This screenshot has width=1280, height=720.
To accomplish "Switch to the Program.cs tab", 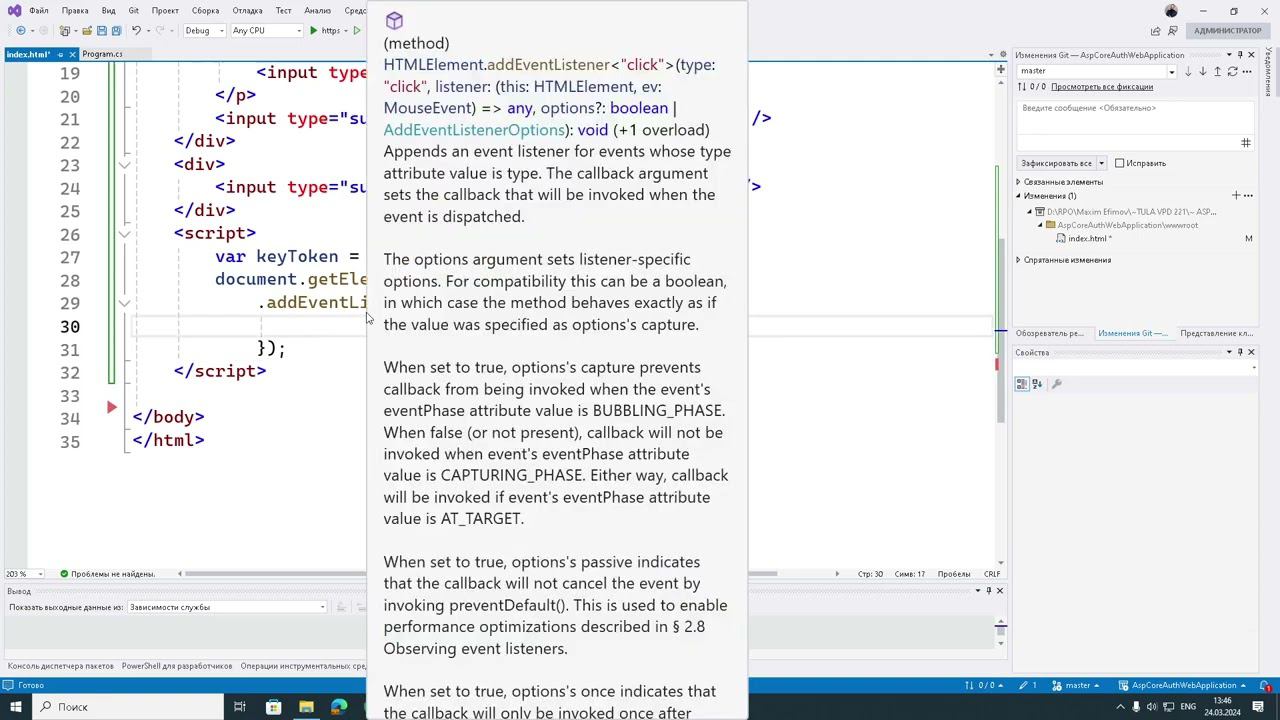I will (102, 54).
